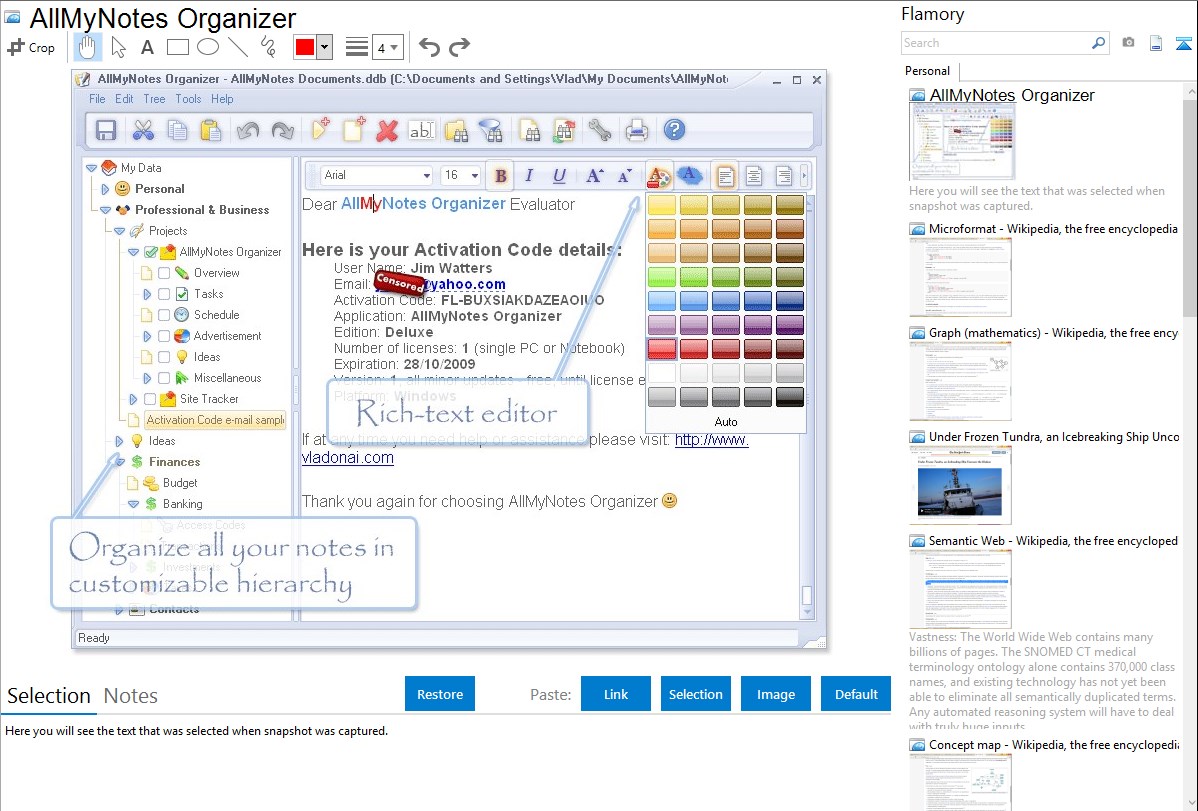Activate the hand pan tool

pos(86,47)
